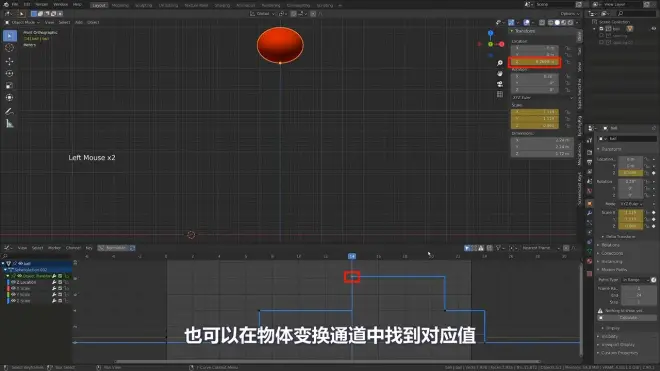This screenshot has height=371, width=660.
Task: Select the Cursor tool in left toolbar
Action: pyautogui.click(x=9, y=48)
